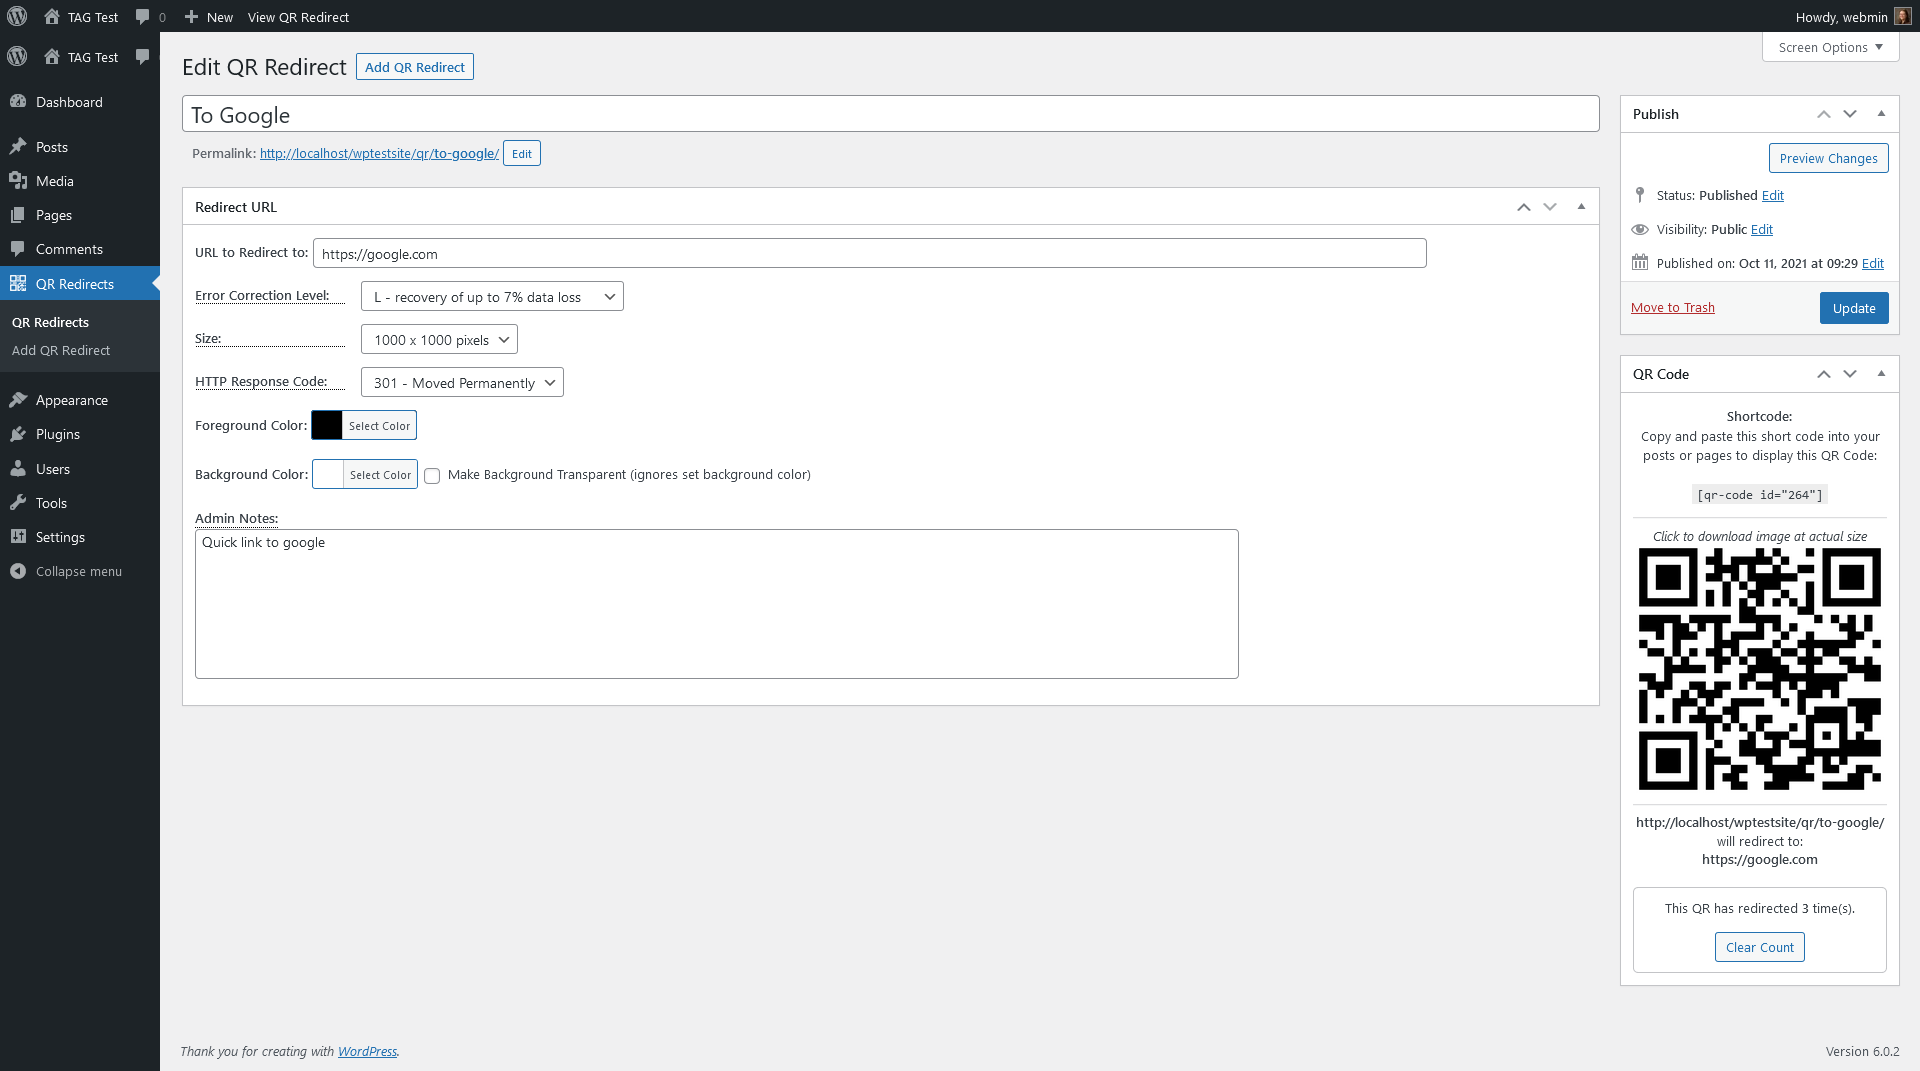This screenshot has height=1071, width=1920.
Task: Click the Users person icon
Action: [18, 469]
